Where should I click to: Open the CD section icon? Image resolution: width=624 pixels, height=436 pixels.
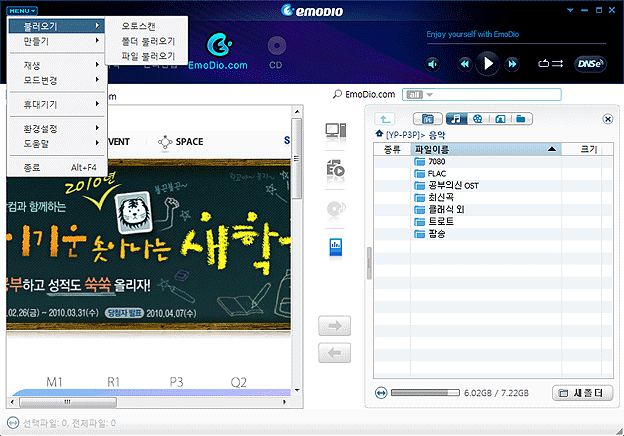276,52
